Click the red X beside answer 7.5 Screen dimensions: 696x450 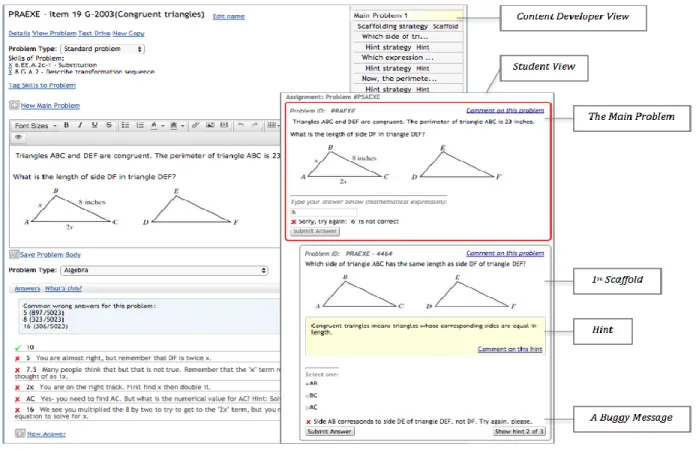[x=17, y=370]
